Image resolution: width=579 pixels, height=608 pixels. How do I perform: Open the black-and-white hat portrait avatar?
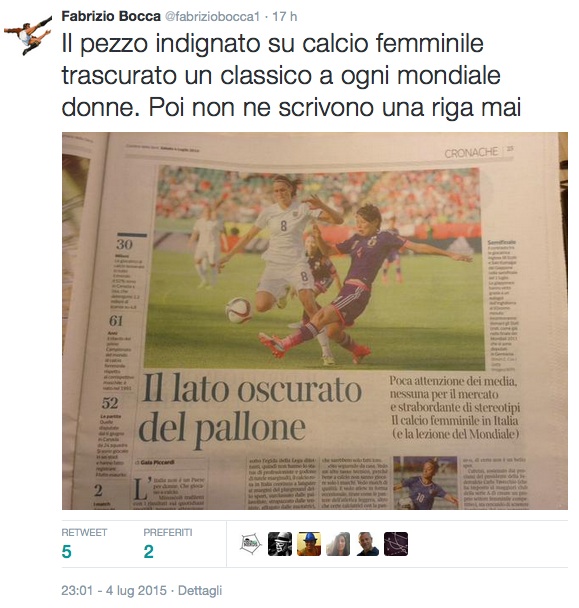pos(280,544)
